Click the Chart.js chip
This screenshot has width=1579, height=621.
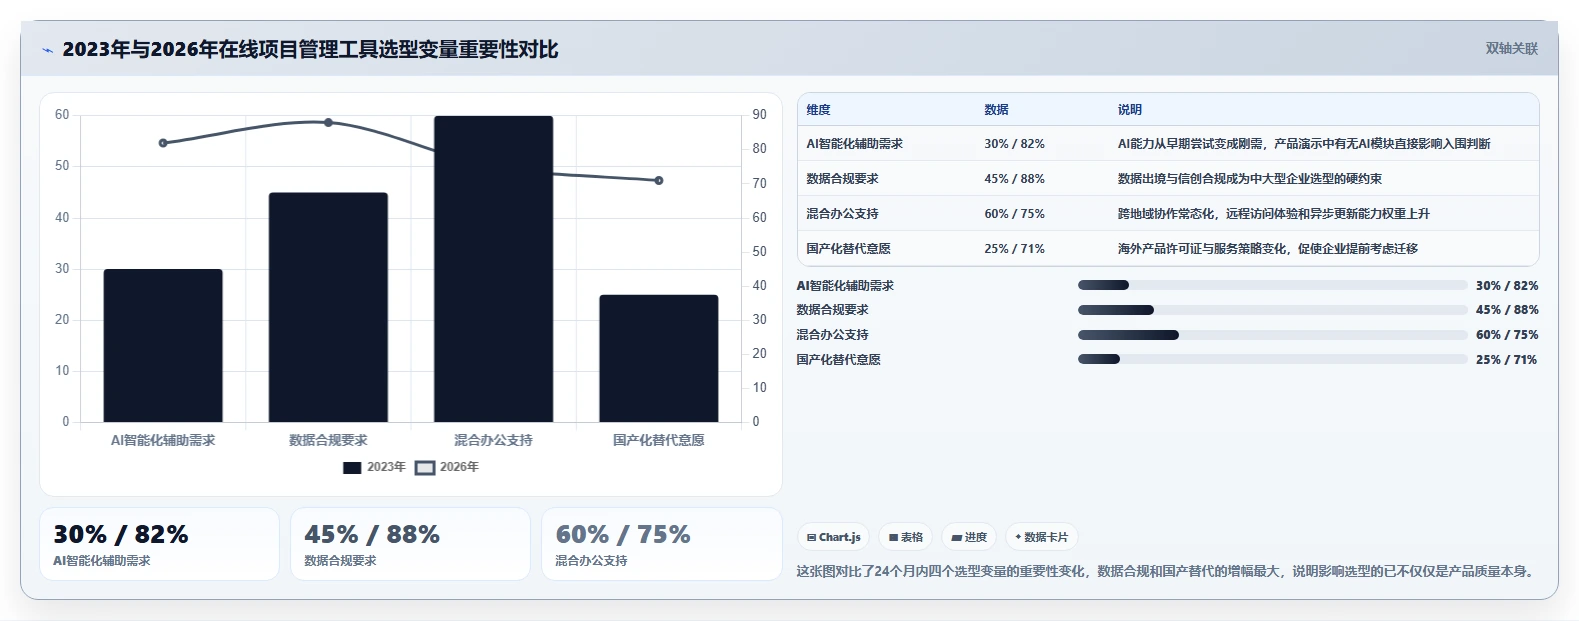coord(834,537)
